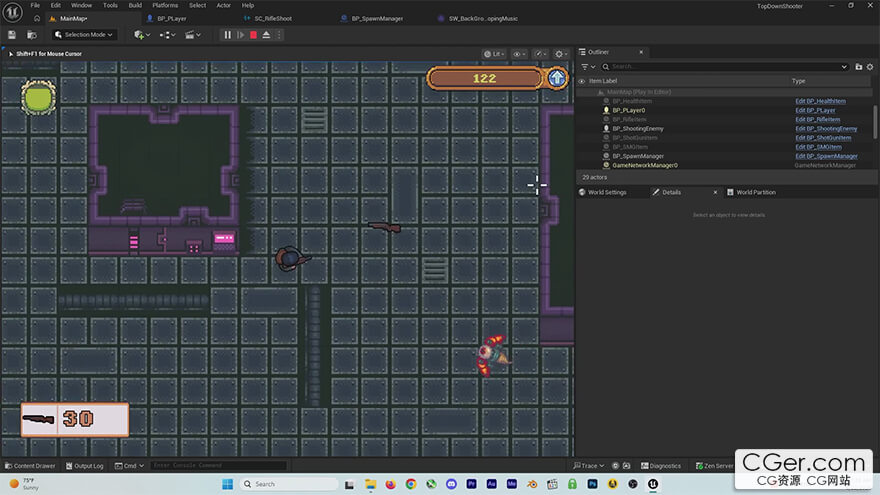Open the Edit menu

pos(56,5)
